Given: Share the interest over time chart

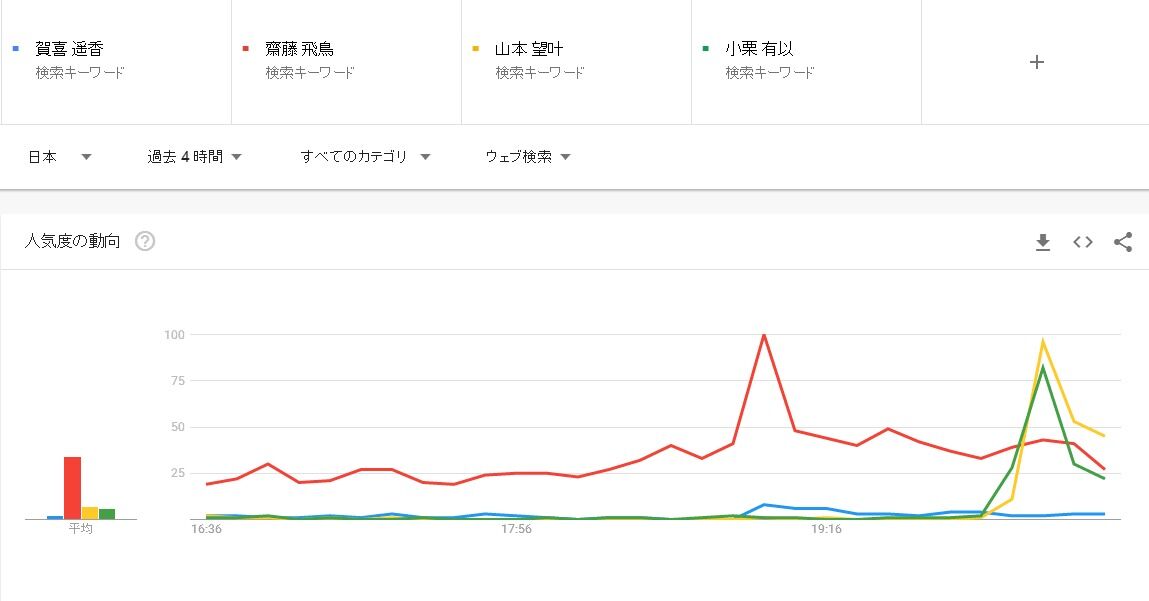Looking at the screenshot, I should click(1123, 242).
